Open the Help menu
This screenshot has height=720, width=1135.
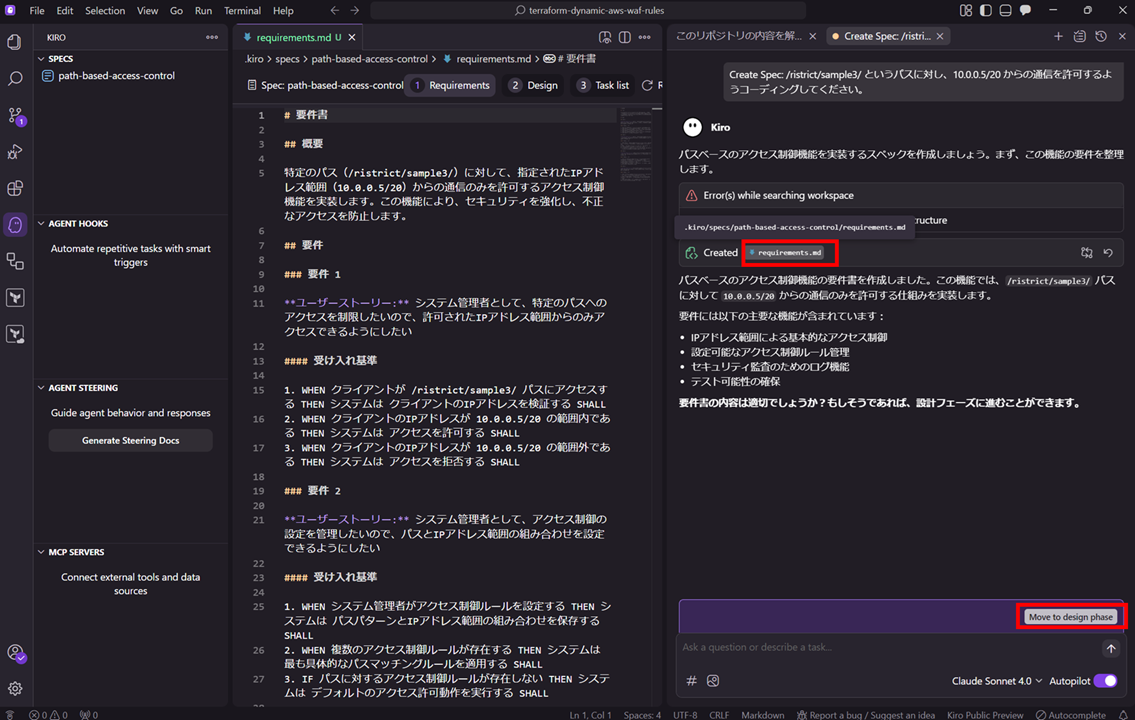click(283, 11)
